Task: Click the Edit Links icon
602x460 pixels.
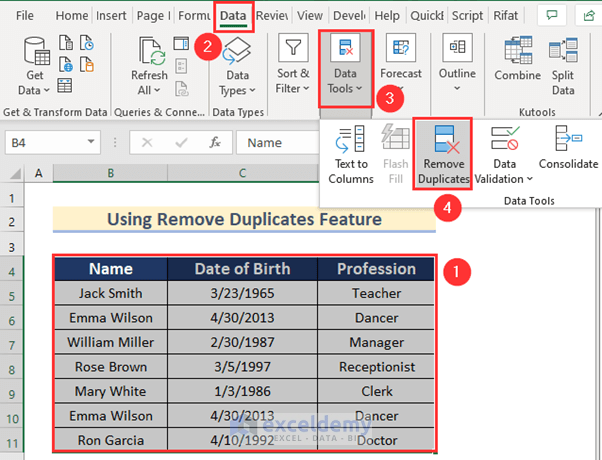Action: pyautogui.click(x=182, y=88)
